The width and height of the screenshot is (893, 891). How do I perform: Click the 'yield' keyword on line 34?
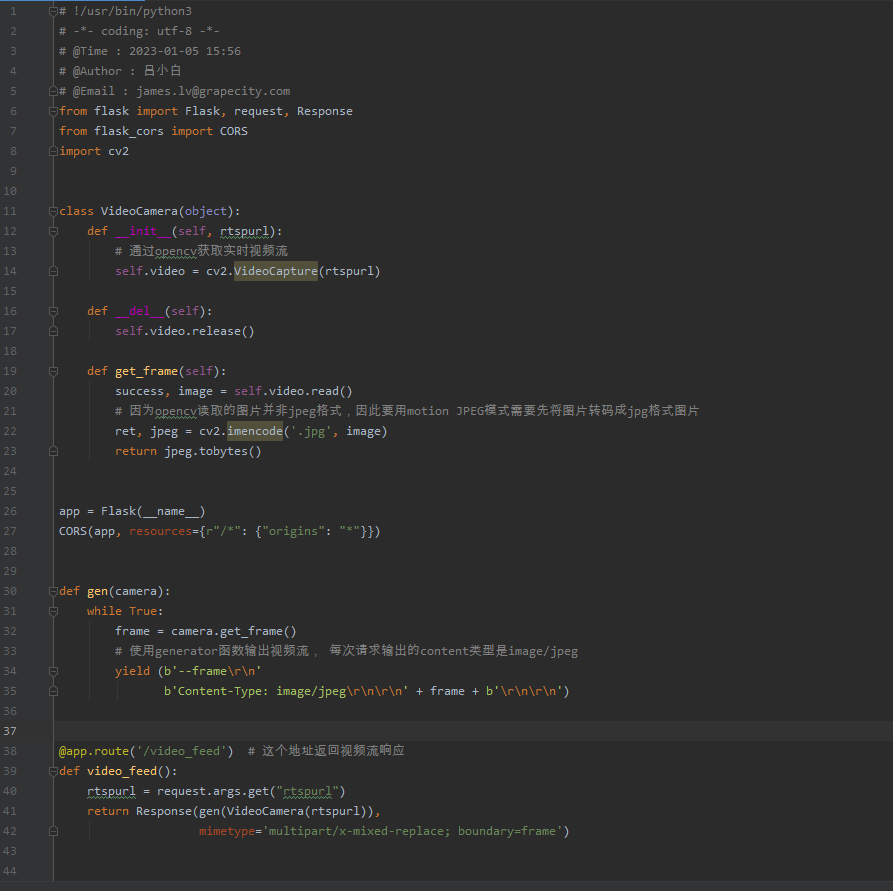point(132,671)
